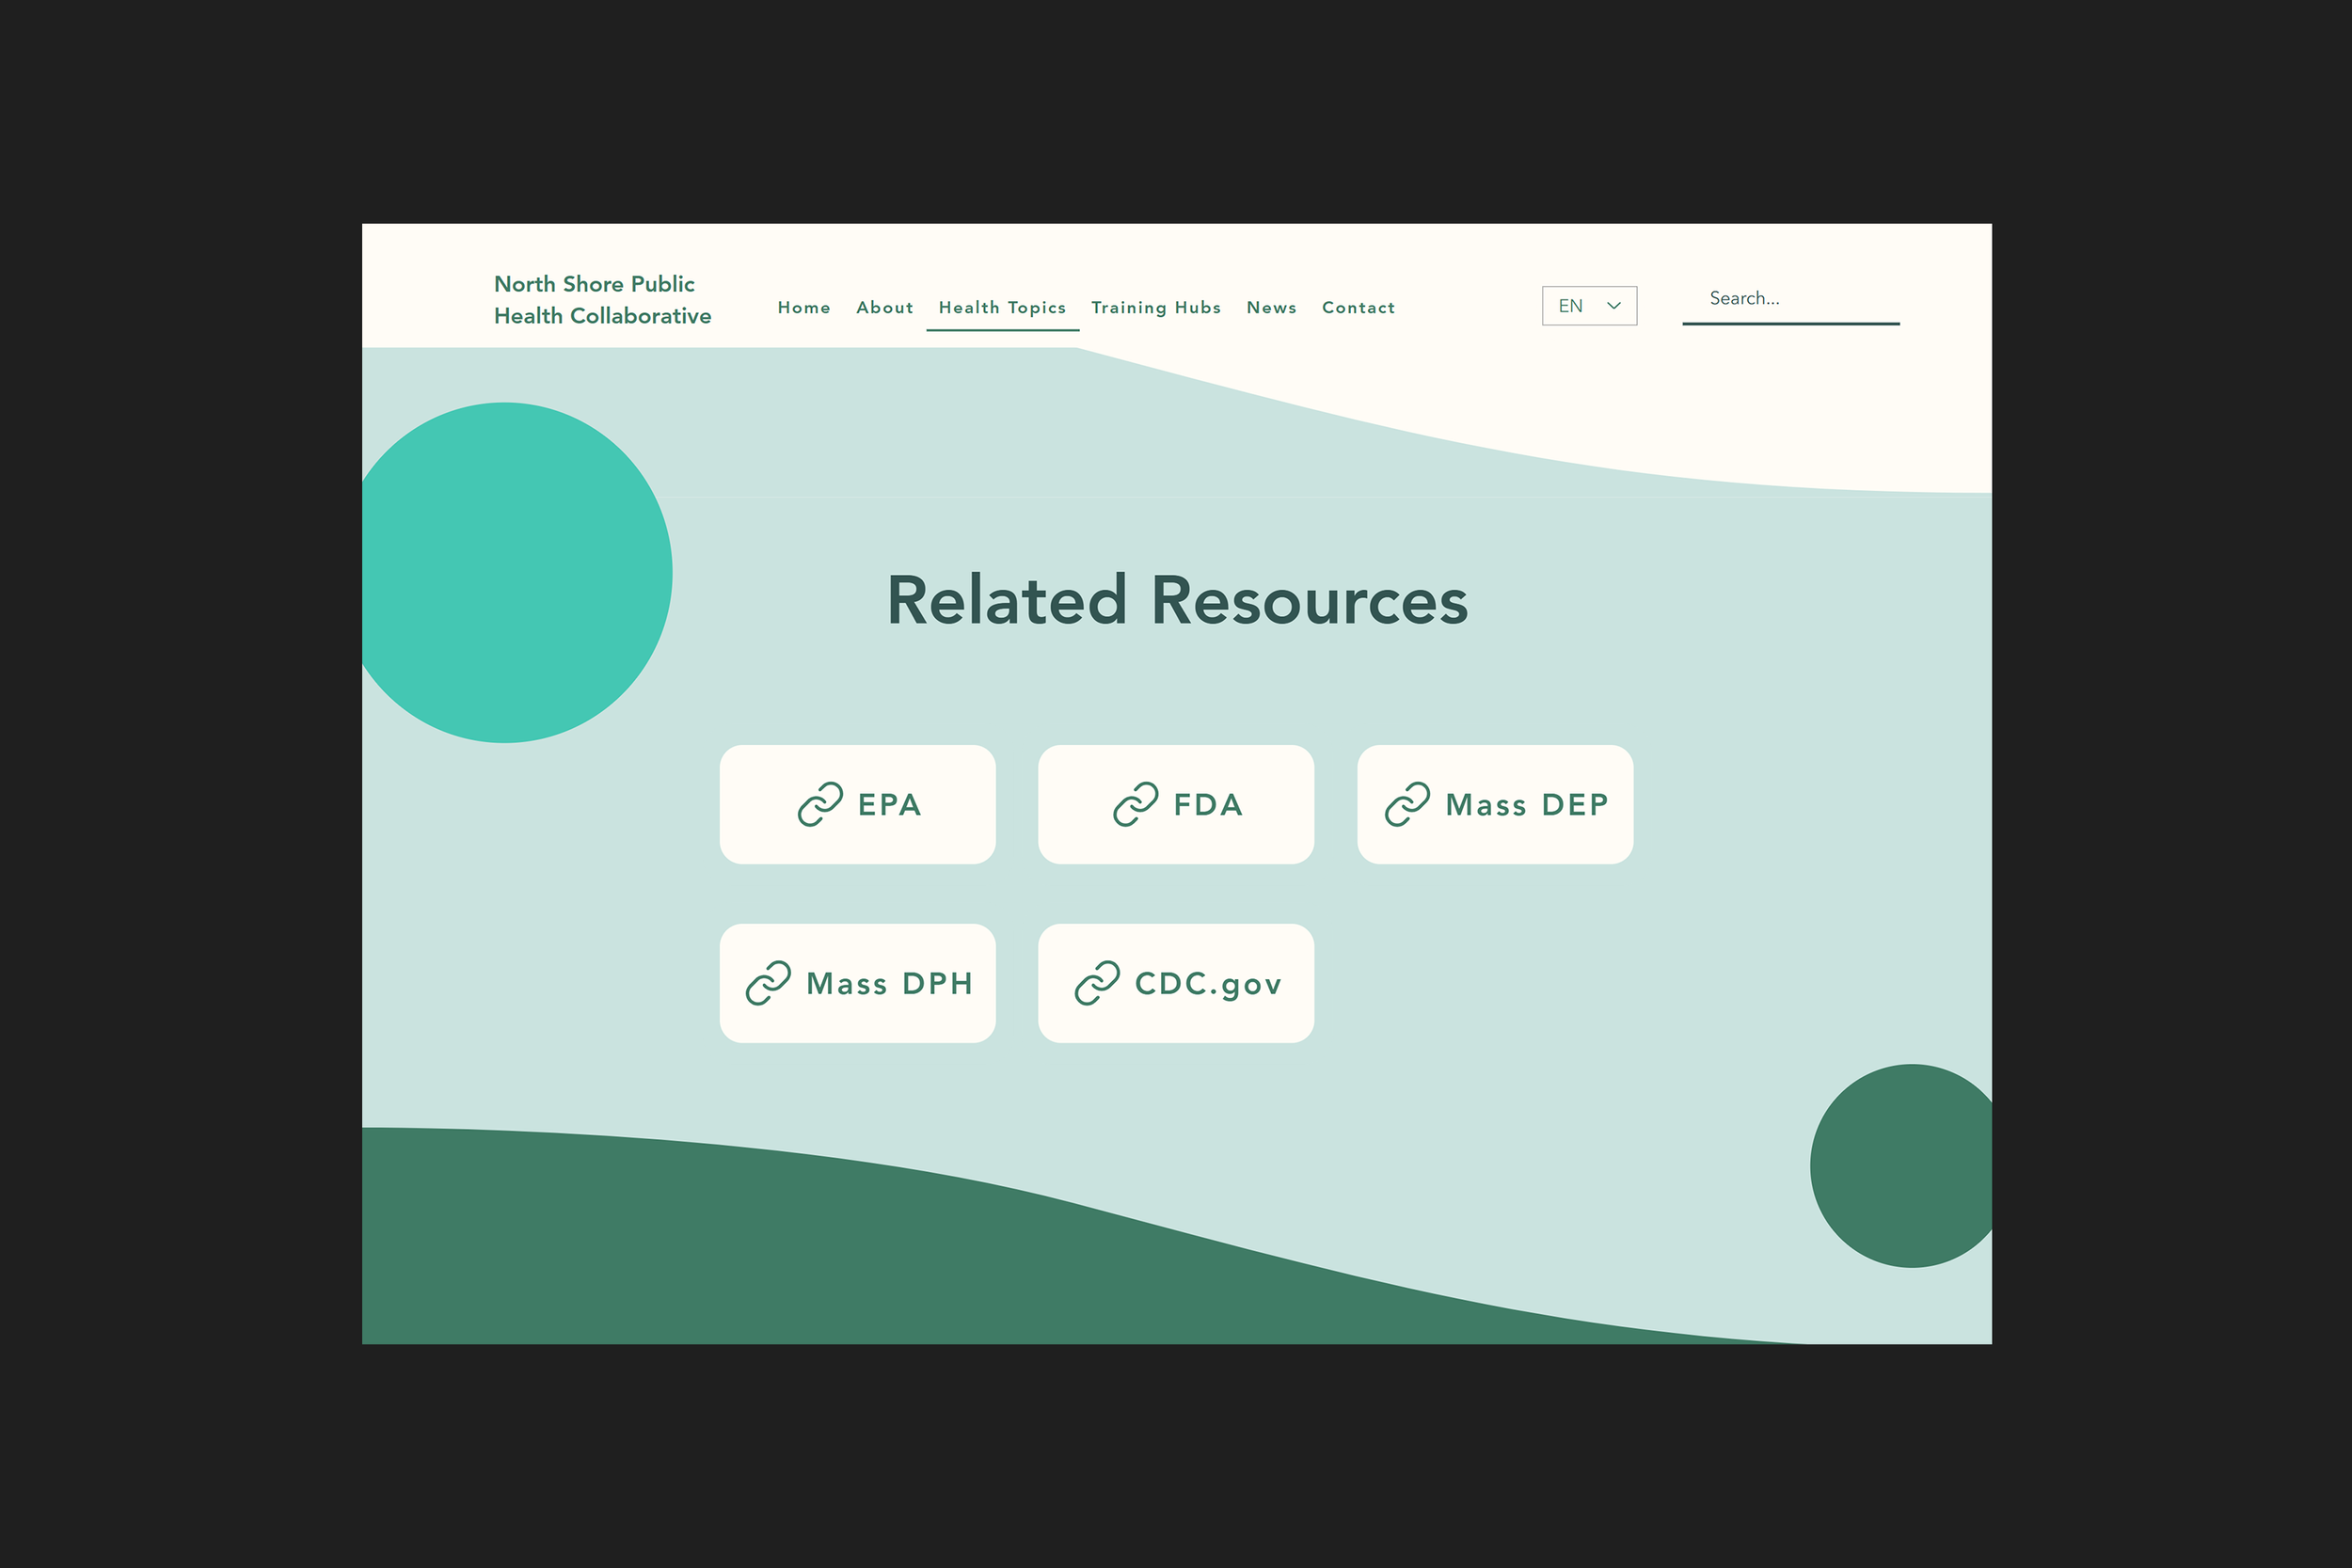The image size is (2352, 1568).
Task: Select the Health Topics navigation tab
Action: coord(1002,308)
